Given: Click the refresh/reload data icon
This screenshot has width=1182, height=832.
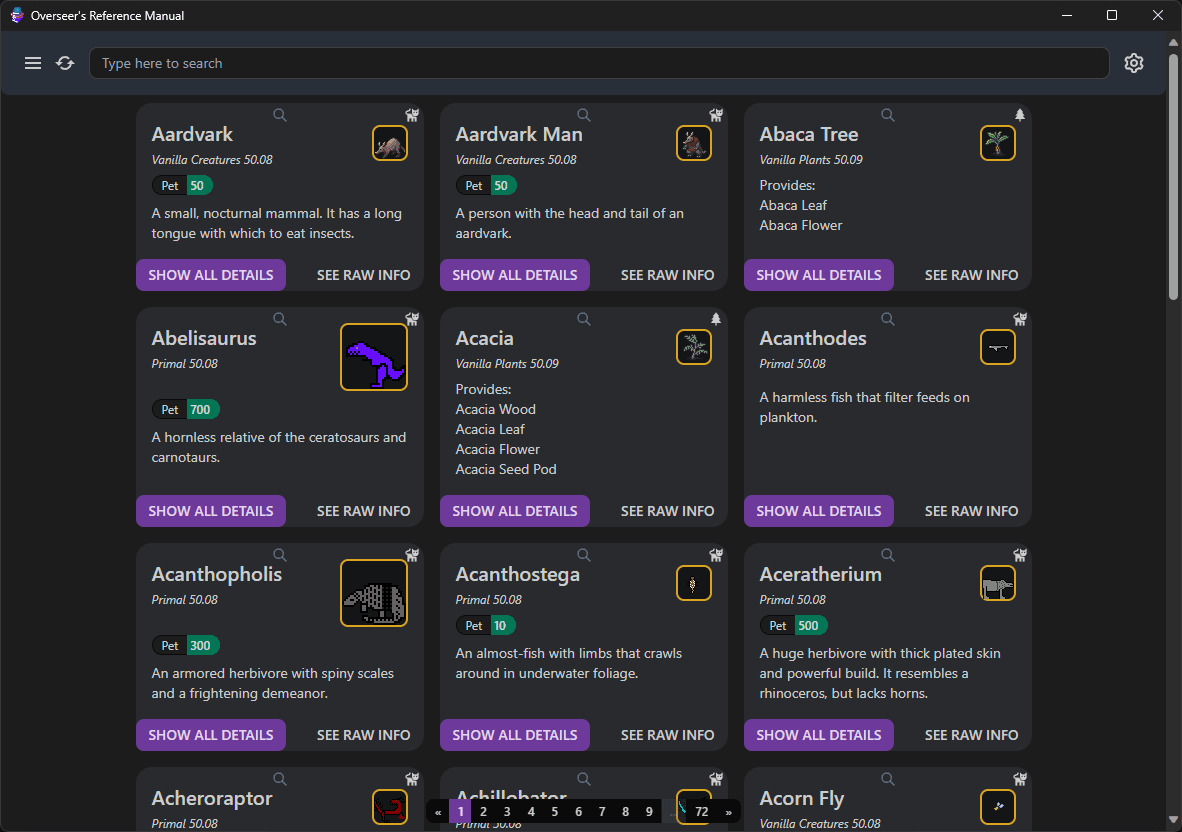Looking at the screenshot, I should pos(66,63).
